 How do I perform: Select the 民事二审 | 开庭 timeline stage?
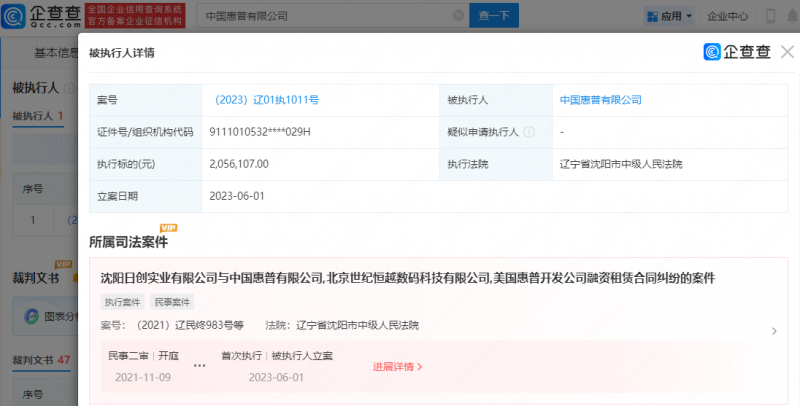coord(143,356)
